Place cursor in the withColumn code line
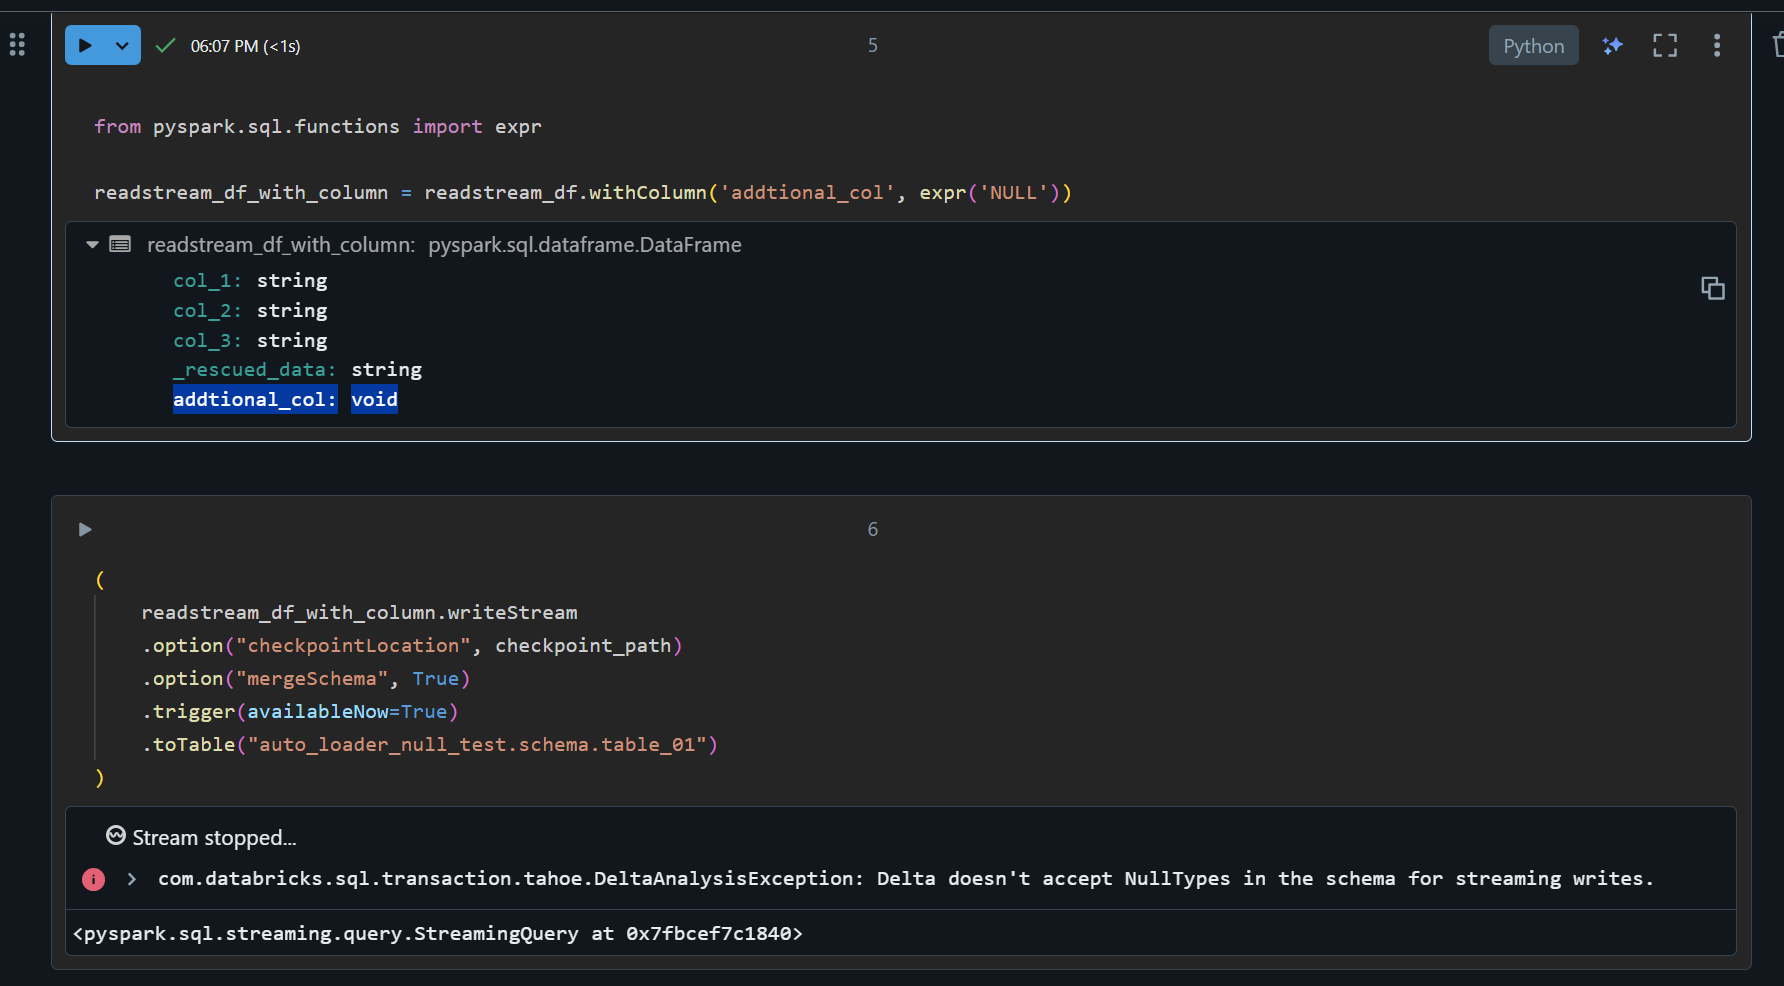The image size is (1784, 986). click(583, 193)
